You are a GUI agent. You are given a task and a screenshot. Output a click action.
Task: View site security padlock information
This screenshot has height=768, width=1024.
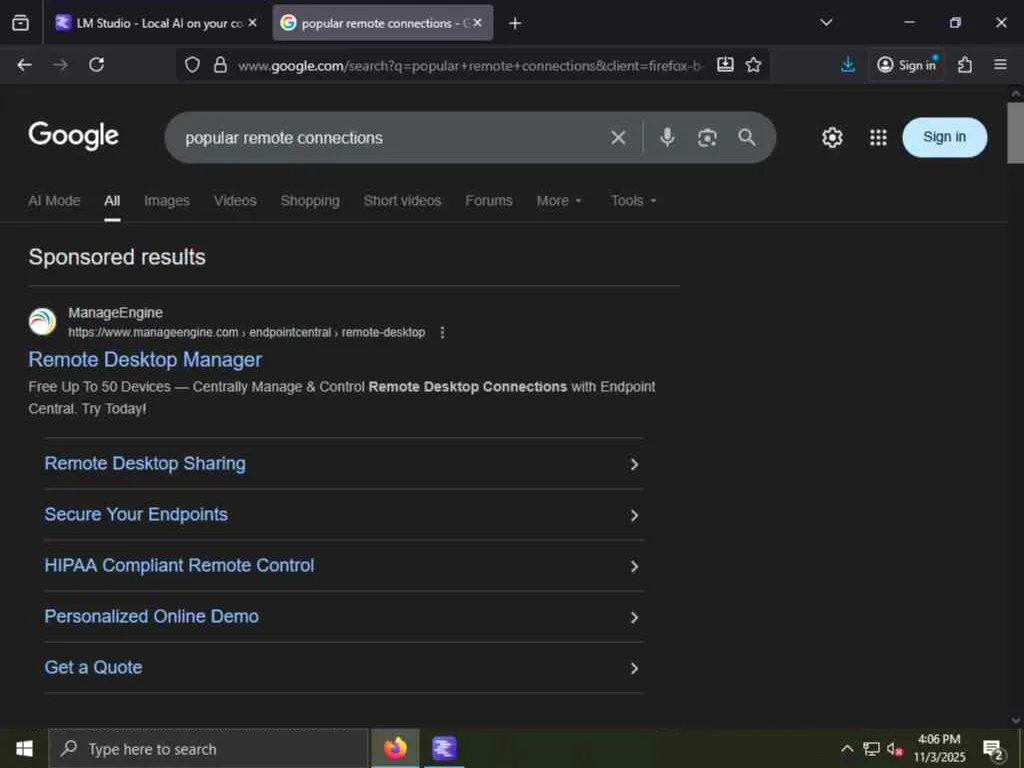coord(221,65)
